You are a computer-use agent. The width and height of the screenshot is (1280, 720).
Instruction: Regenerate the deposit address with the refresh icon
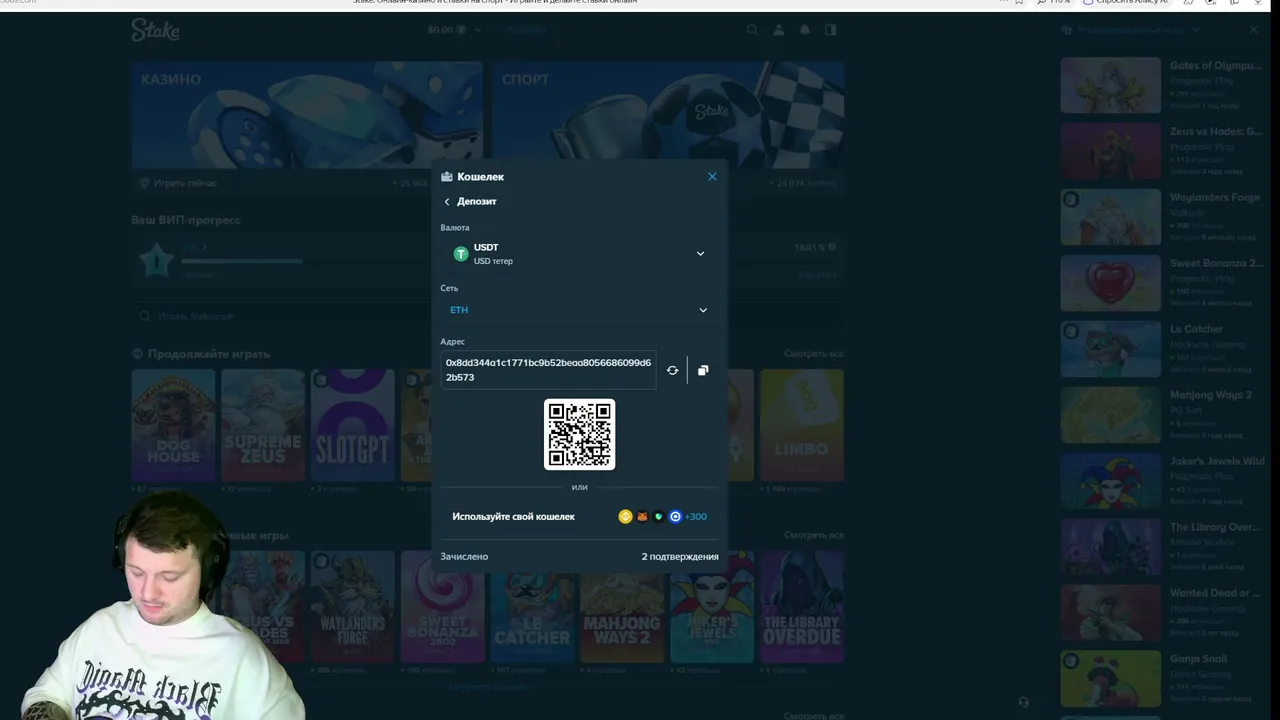[x=672, y=370]
